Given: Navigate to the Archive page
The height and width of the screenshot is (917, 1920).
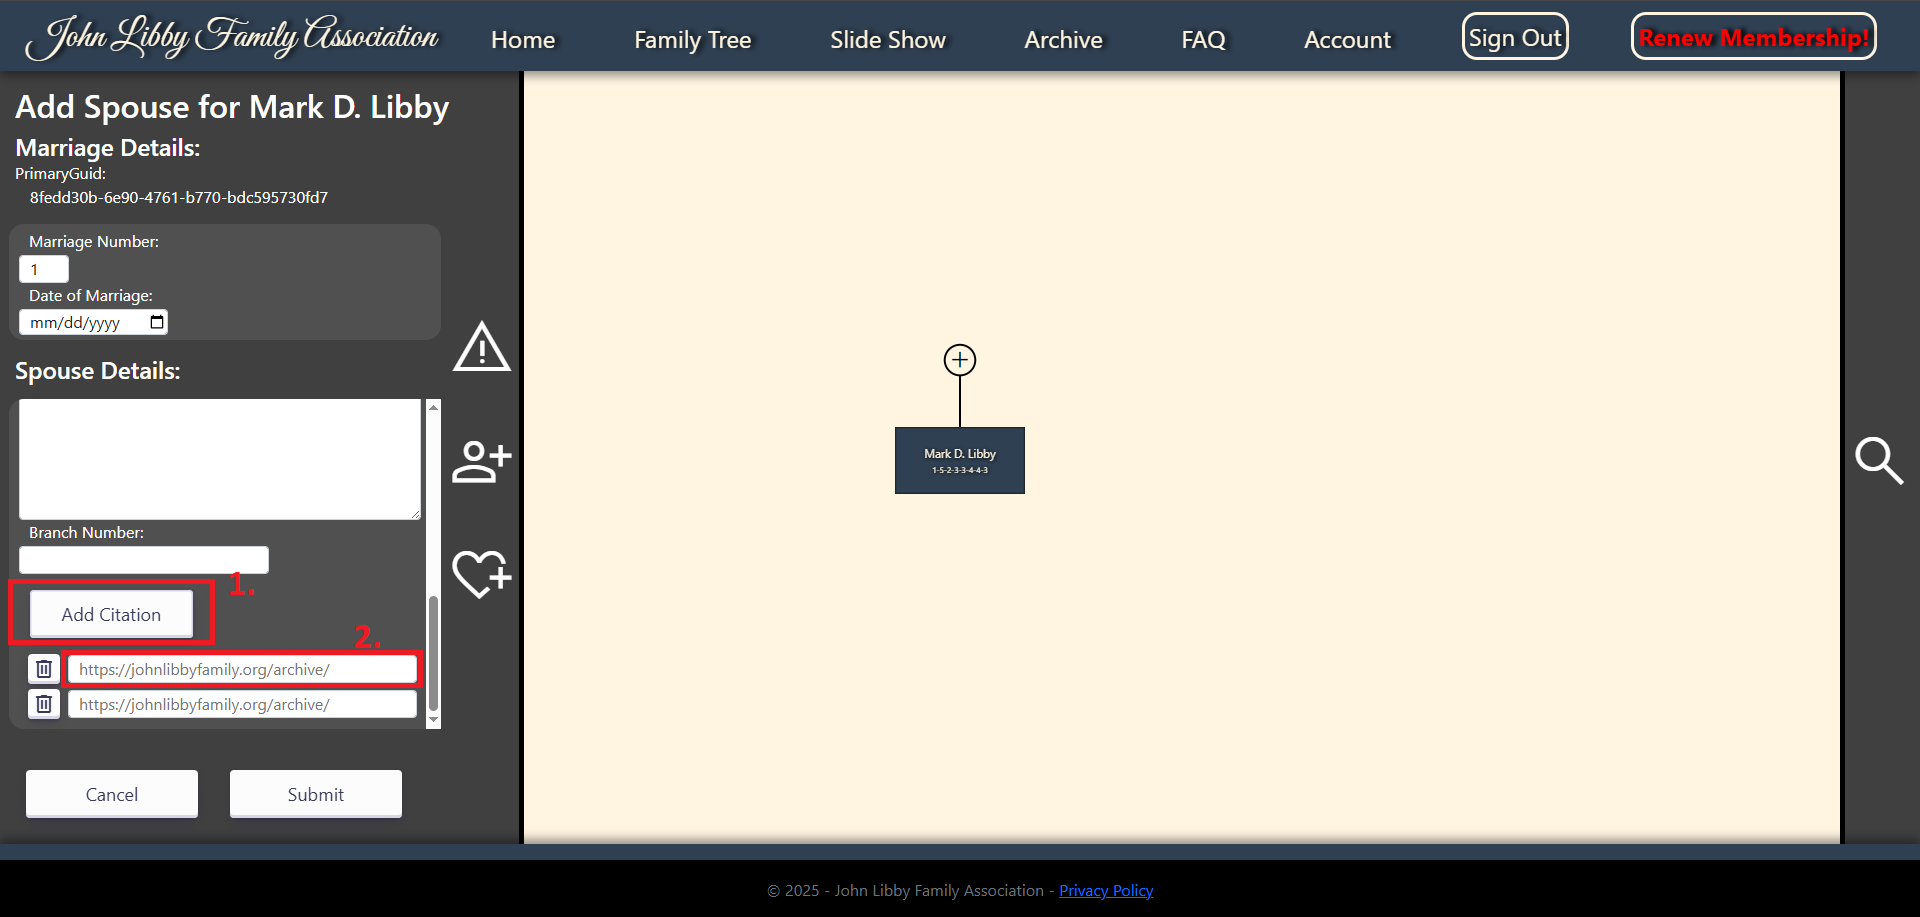Looking at the screenshot, I should coord(1063,40).
